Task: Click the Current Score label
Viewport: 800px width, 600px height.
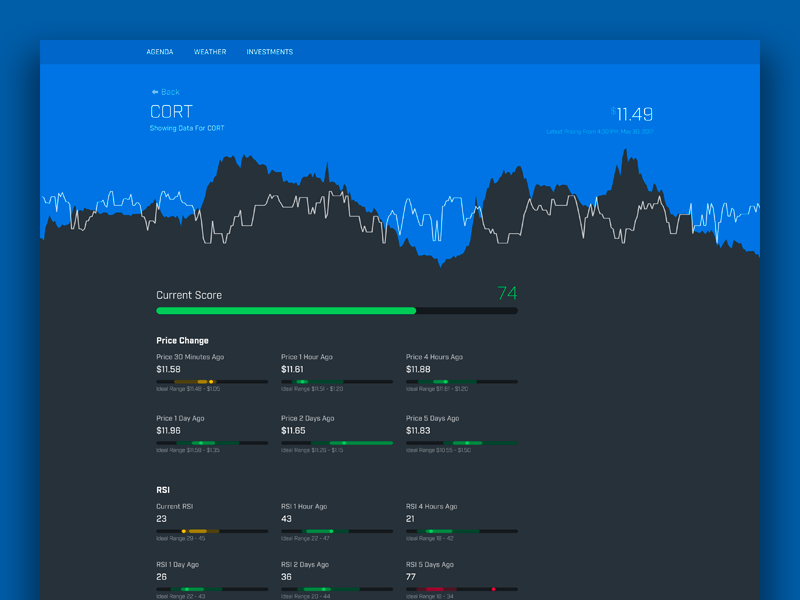Action: pyautogui.click(x=189, y=295)
